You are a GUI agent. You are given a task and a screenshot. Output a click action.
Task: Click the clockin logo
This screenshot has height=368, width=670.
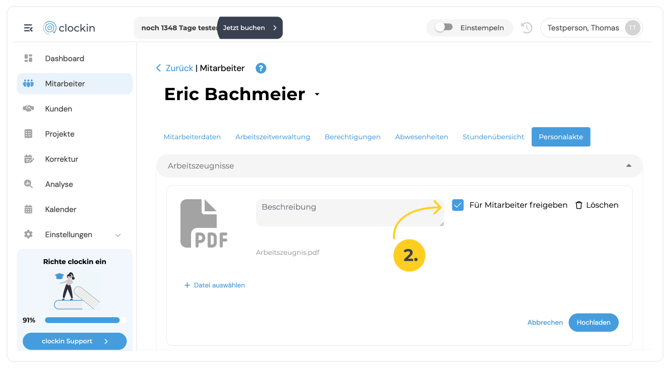point(69,28)
